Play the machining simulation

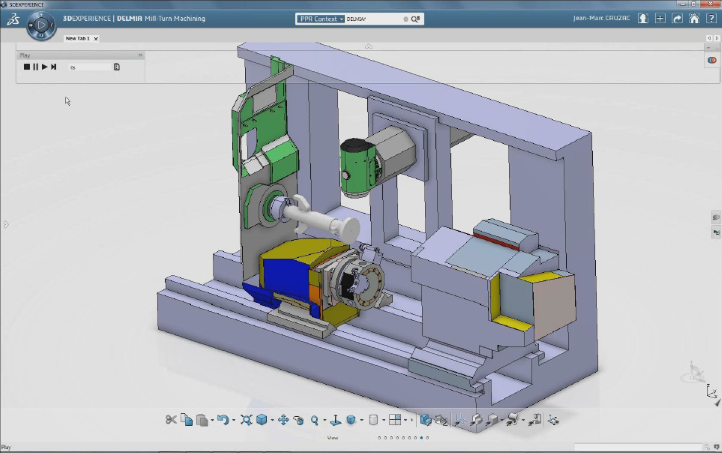click(45, 67)
